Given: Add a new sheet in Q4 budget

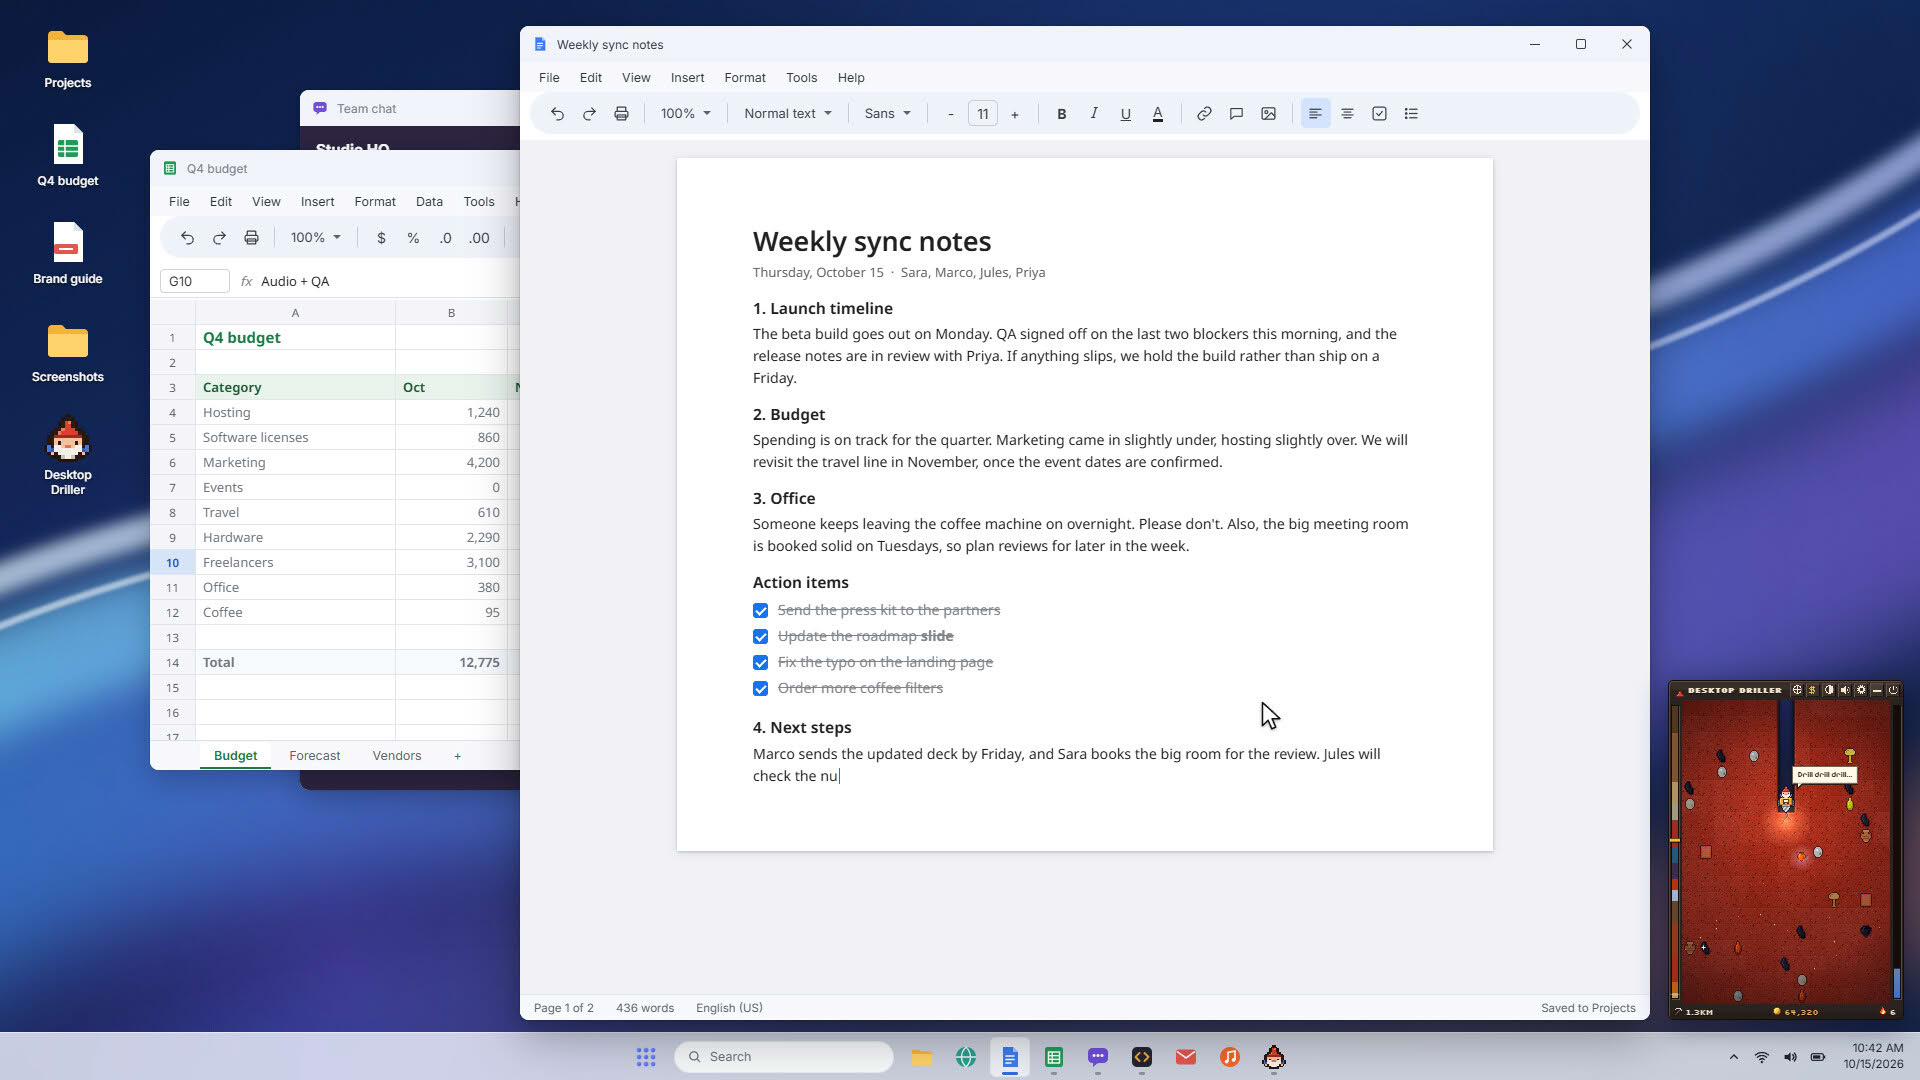Looking at the screenshot, I should coord(457,756).
